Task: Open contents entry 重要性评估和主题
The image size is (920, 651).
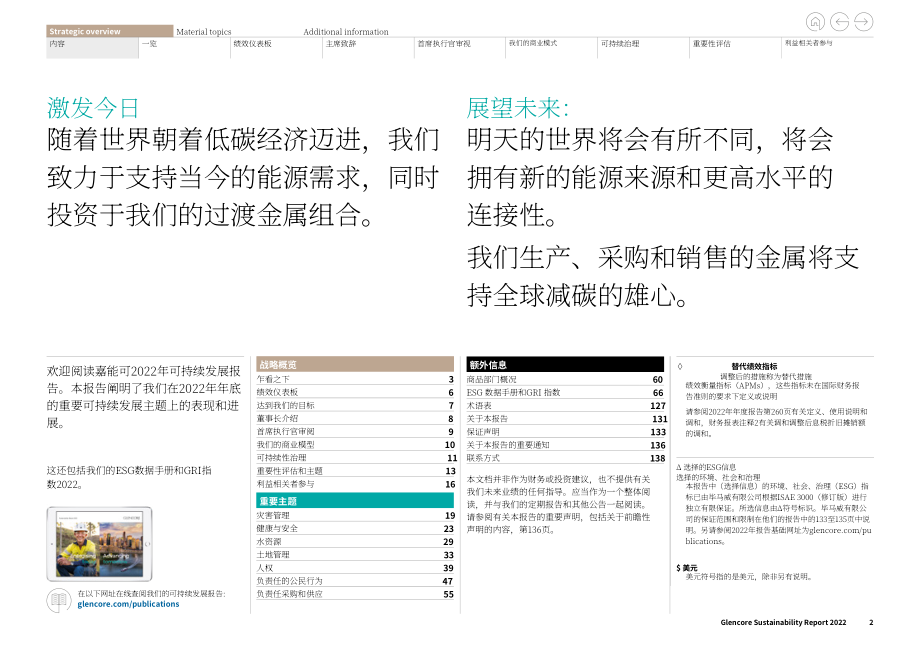Action: (355, 470)
